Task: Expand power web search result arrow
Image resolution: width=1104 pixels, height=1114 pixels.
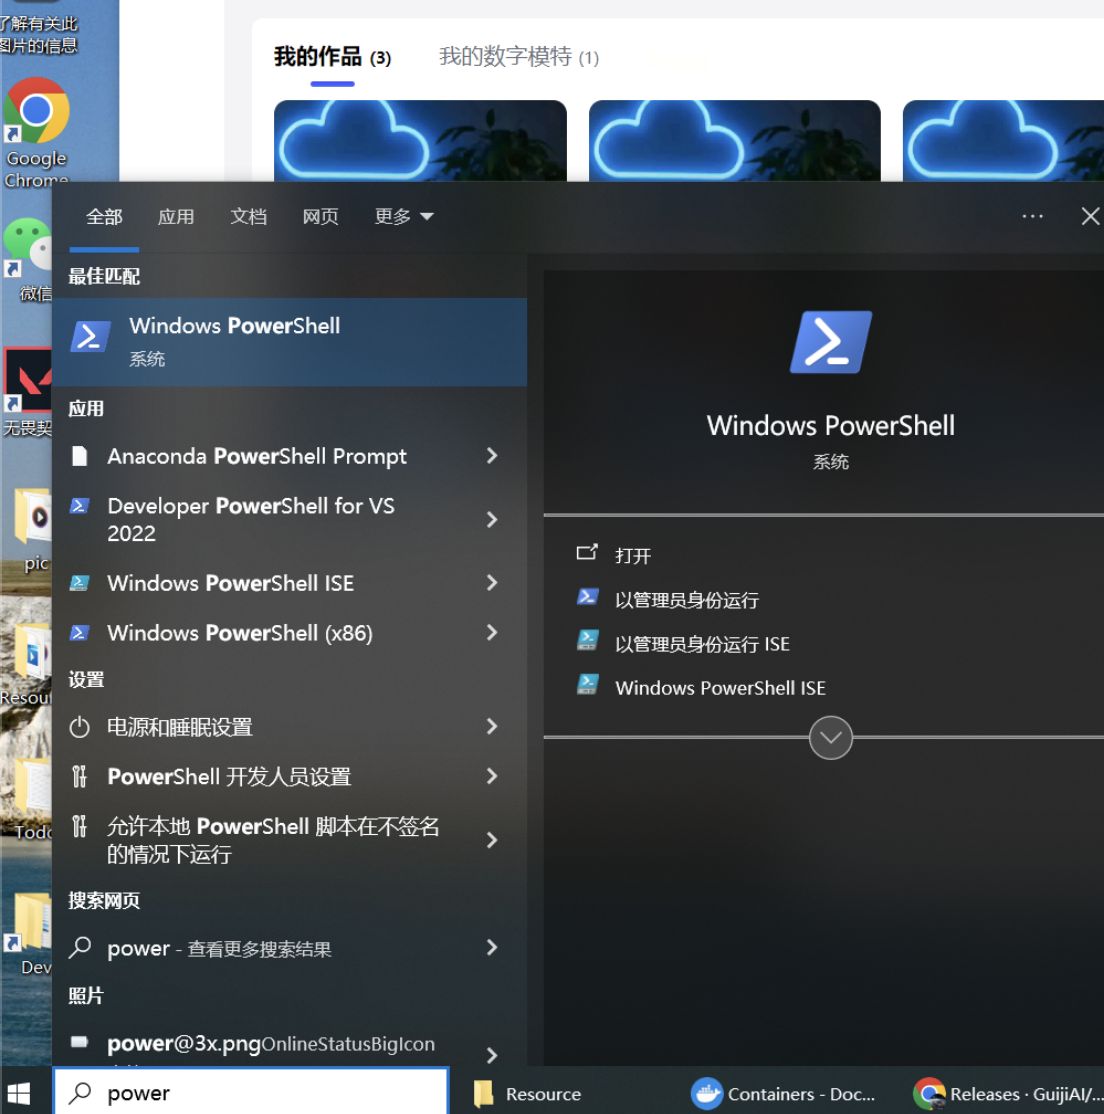Action: tap(492, 948)
